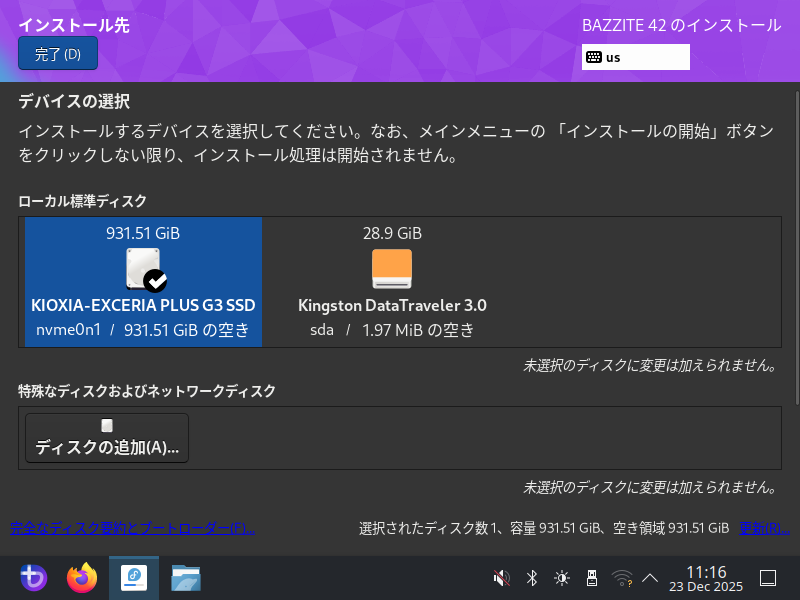Open the brightness tray icon
The width and height of the screenshot is (800, 600).
click(562, 578)
